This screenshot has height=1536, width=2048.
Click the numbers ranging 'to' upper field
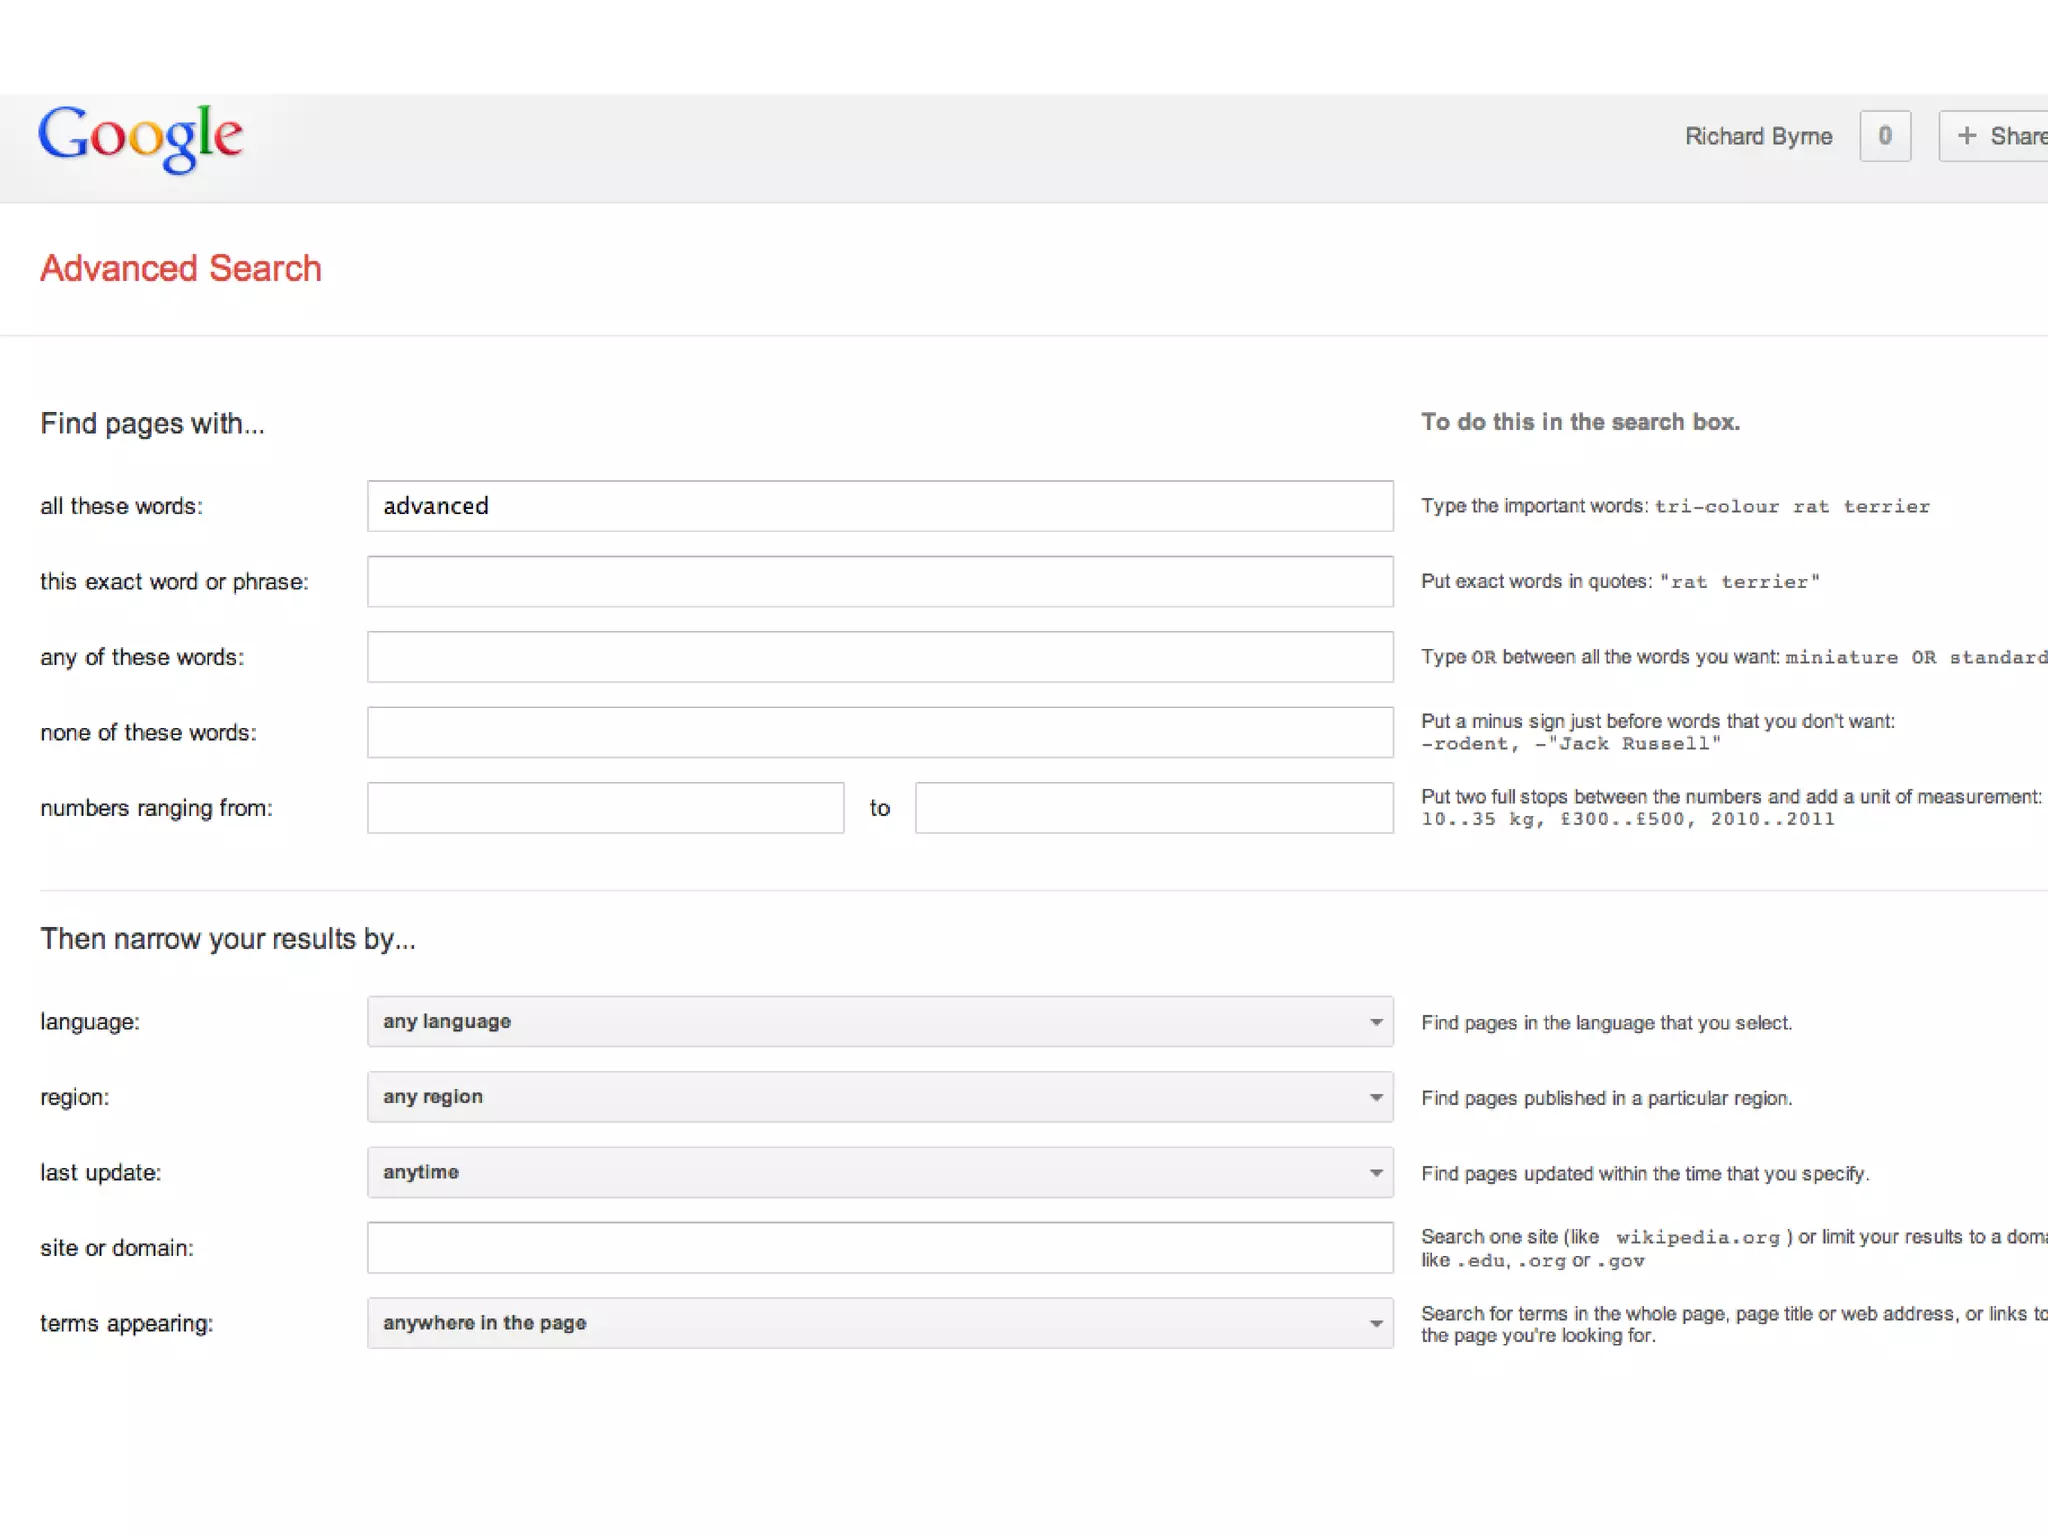click(x=1153, y=808)
